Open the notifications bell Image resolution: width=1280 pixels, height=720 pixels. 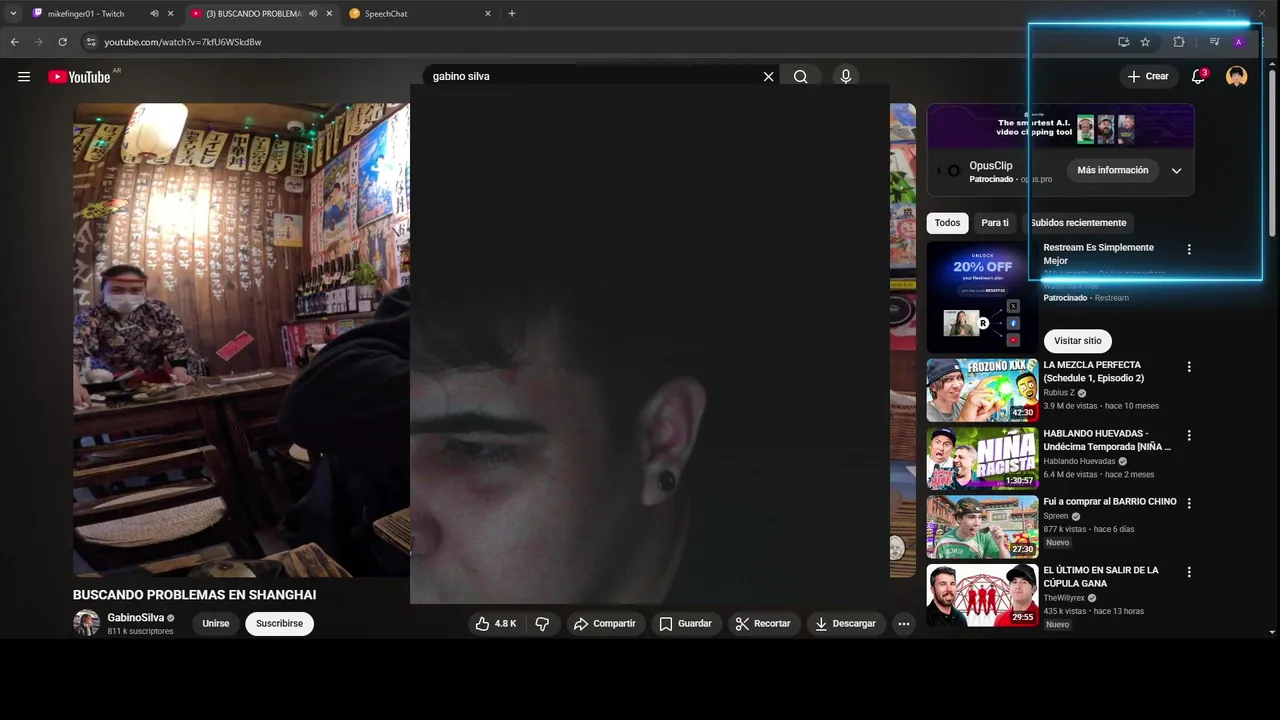[1198, 76]
